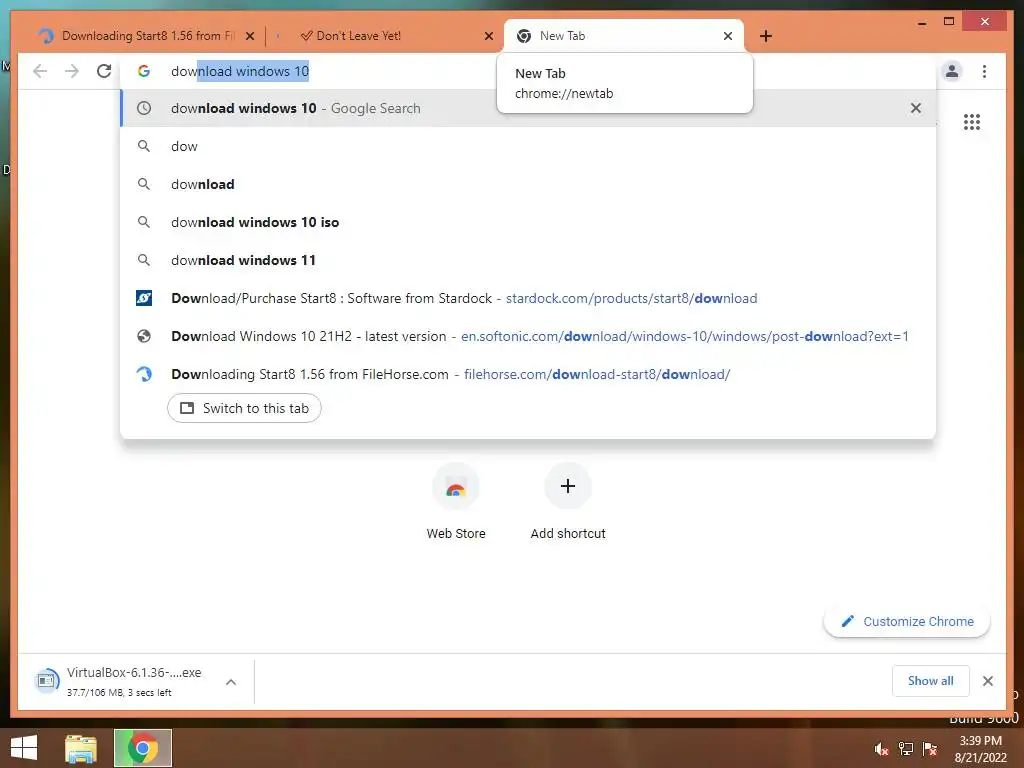This screenshot has width=1024, height=768.
Task: Pick the 'download windows 10 iso' suggestion
Action: click(528, 222)
